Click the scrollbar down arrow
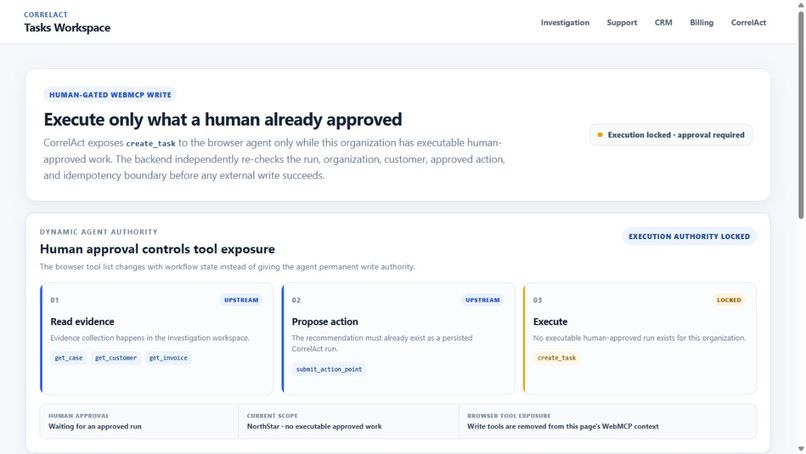 [x=801, y=449]
